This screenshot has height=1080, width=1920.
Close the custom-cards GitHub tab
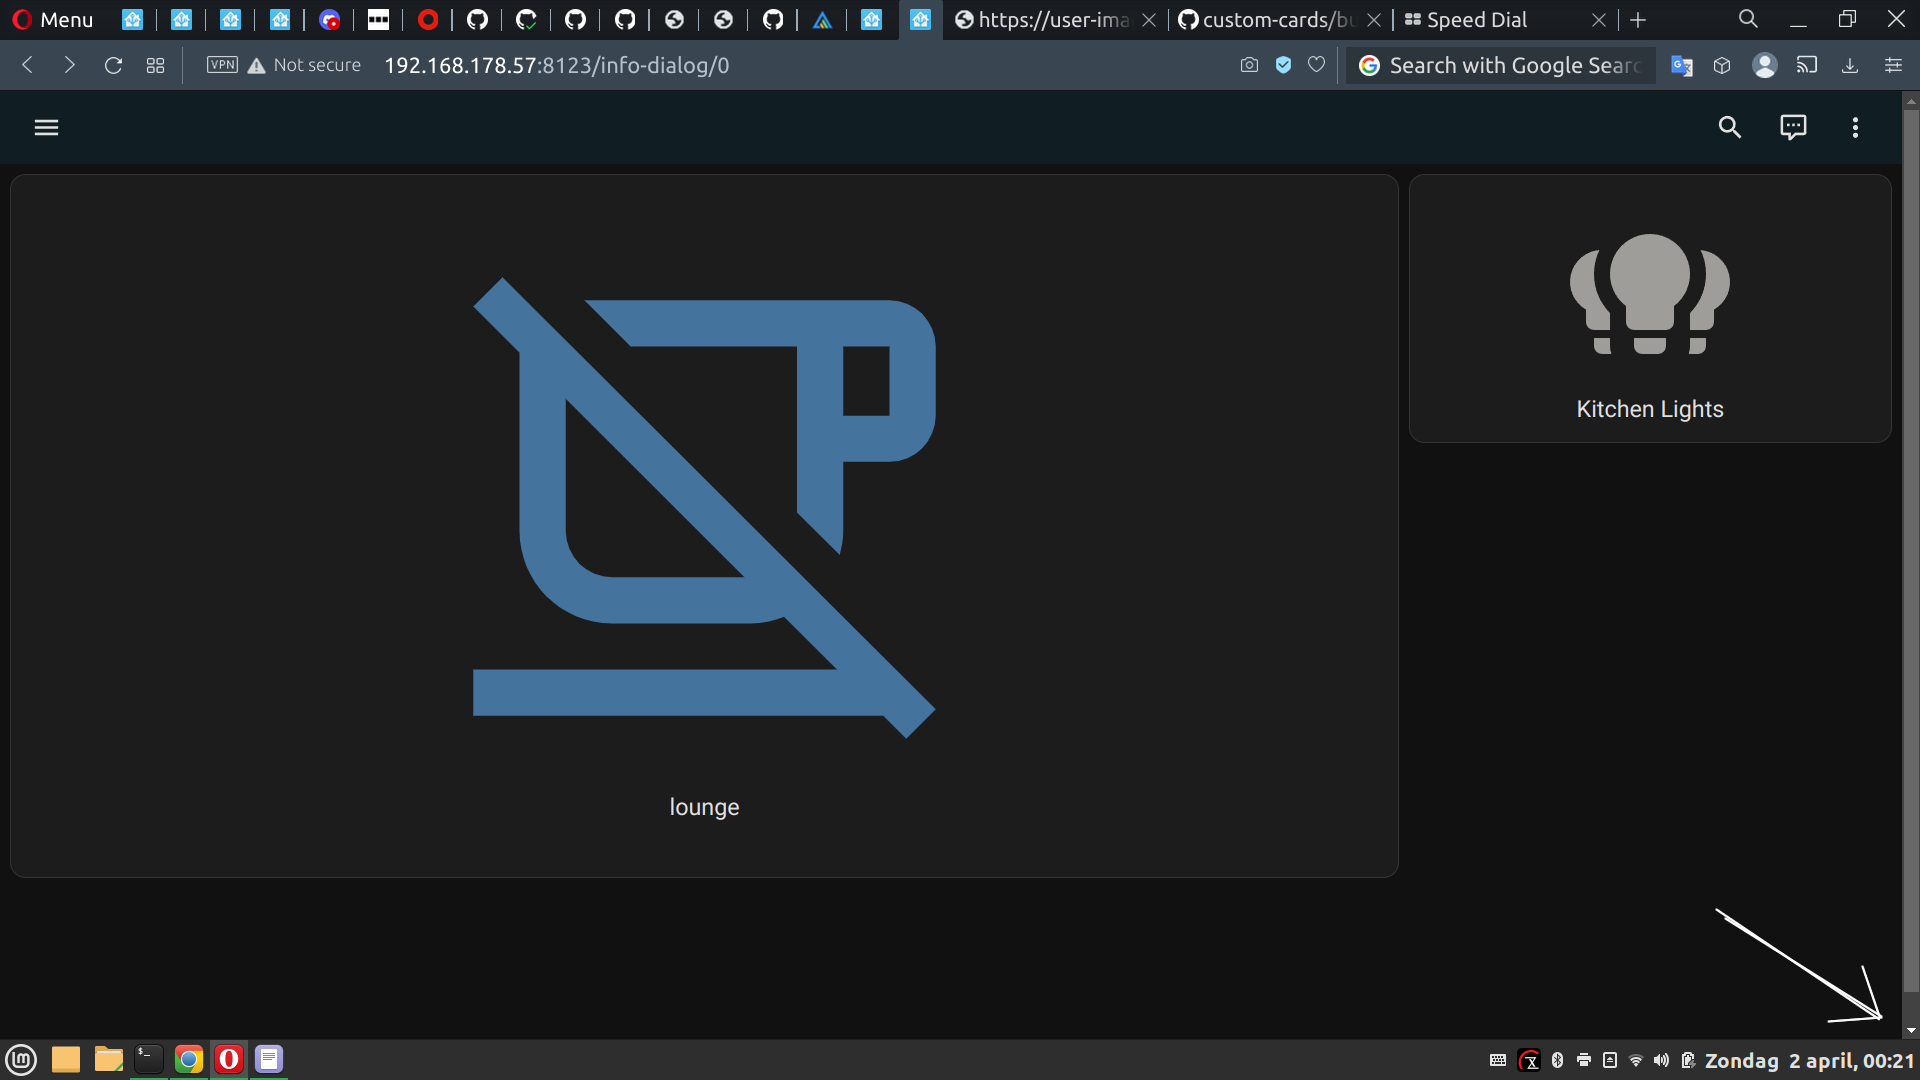point(1374,20)
